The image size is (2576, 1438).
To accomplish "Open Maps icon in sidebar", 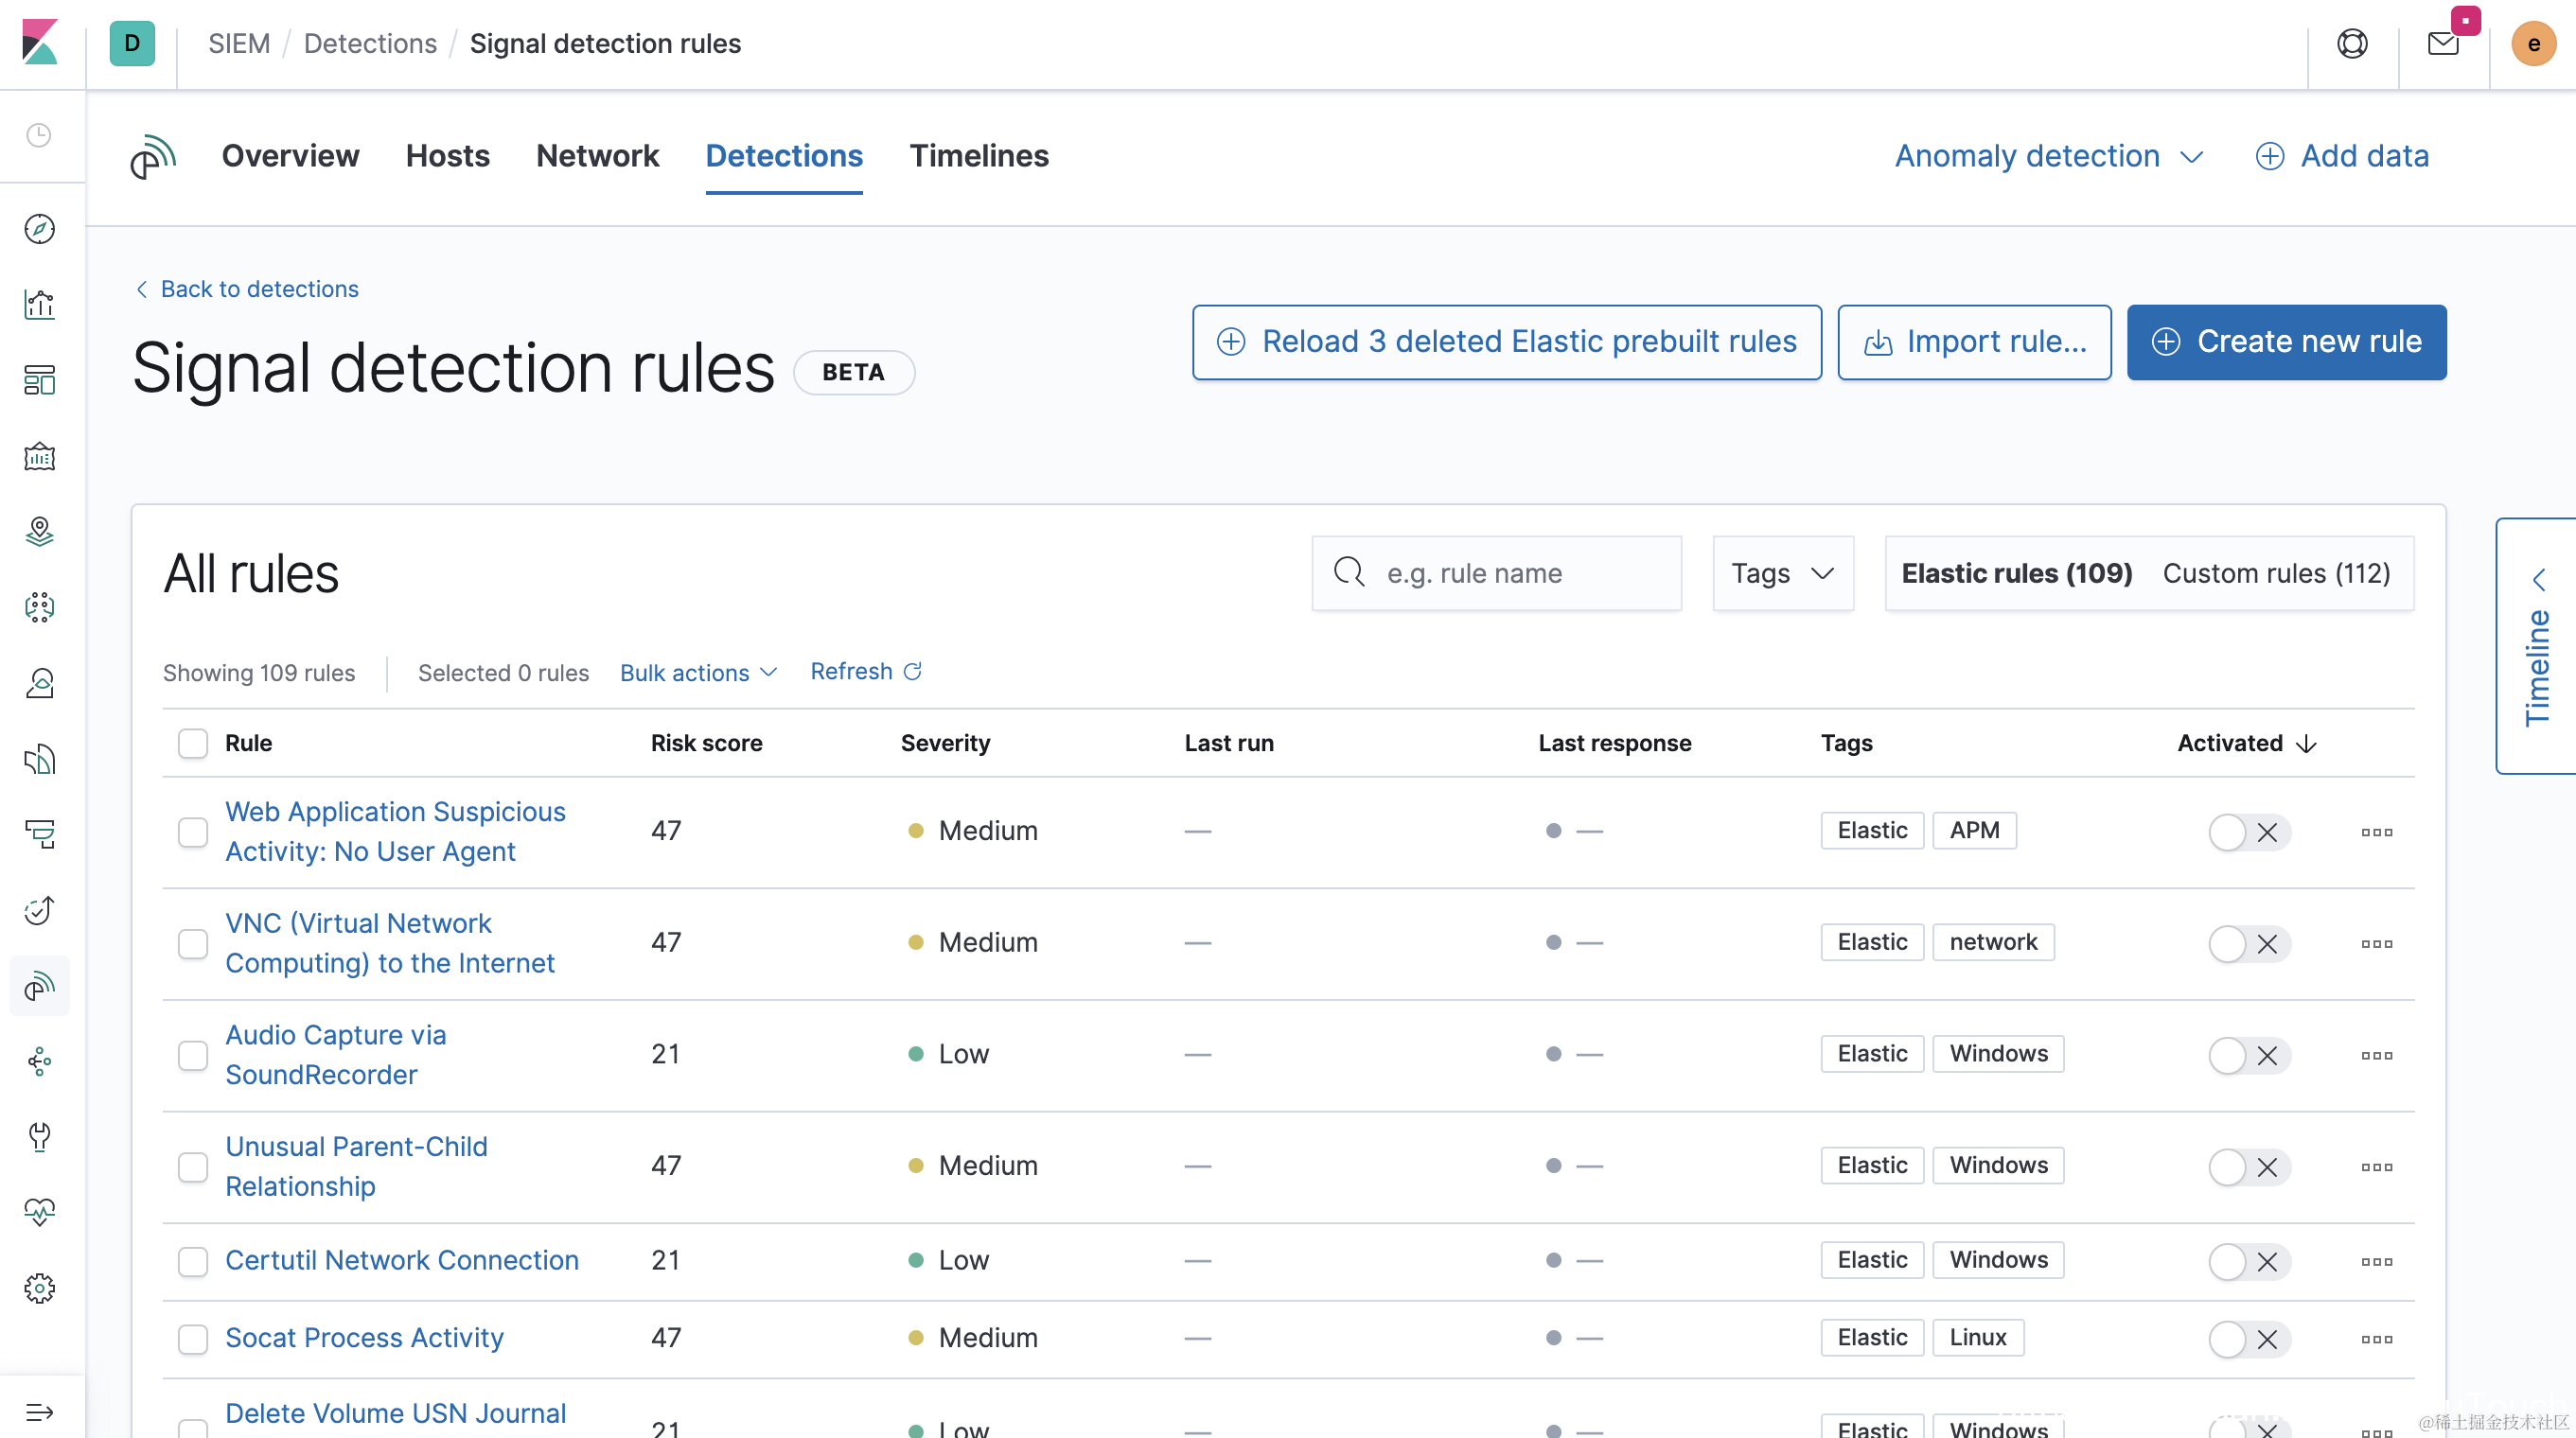I will tap(39, 531).
